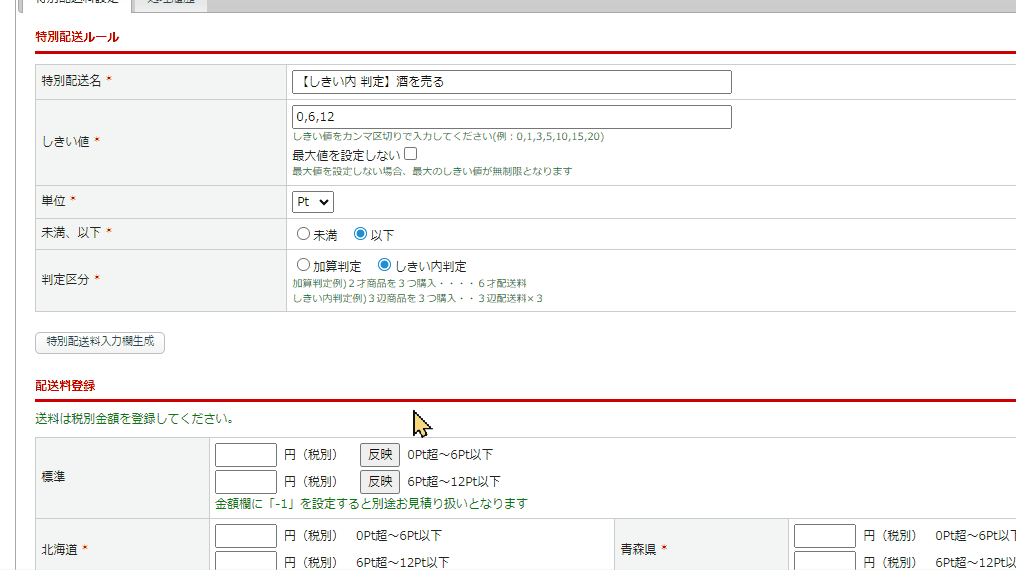Click the しきい値 input containing 0,6,12
Screen dimensions: 1016x570
[x=511, y=117]
